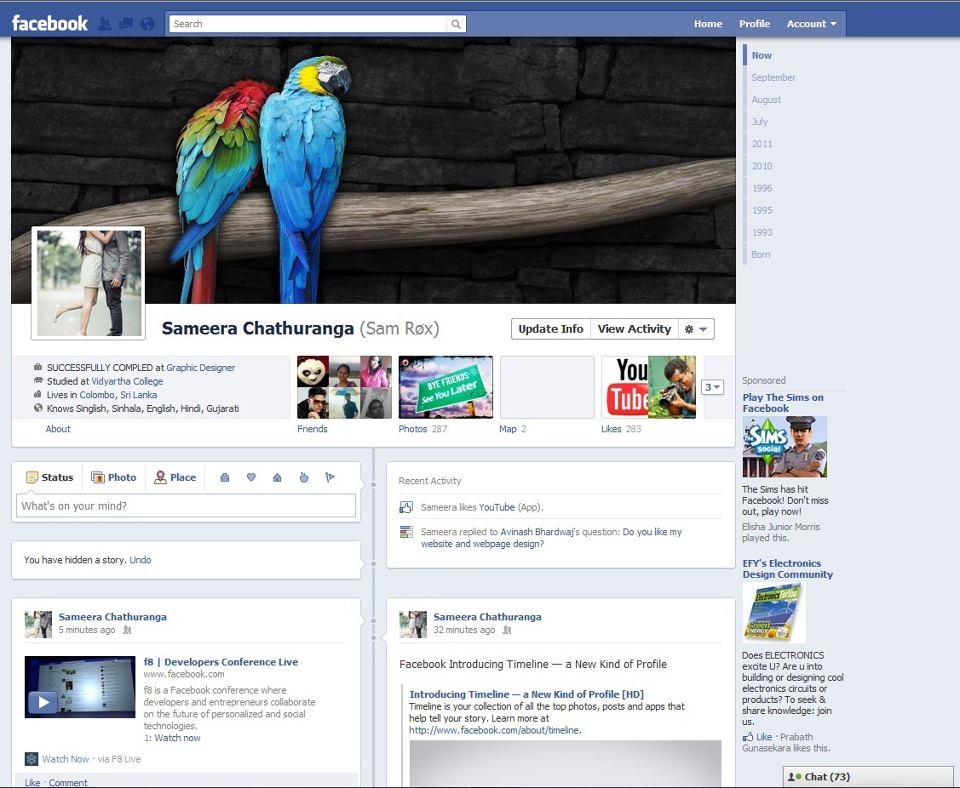The height and width of the screenshot is (788, 960).
Task: Select the Status composer tab
Action: [x=50, y=478]
